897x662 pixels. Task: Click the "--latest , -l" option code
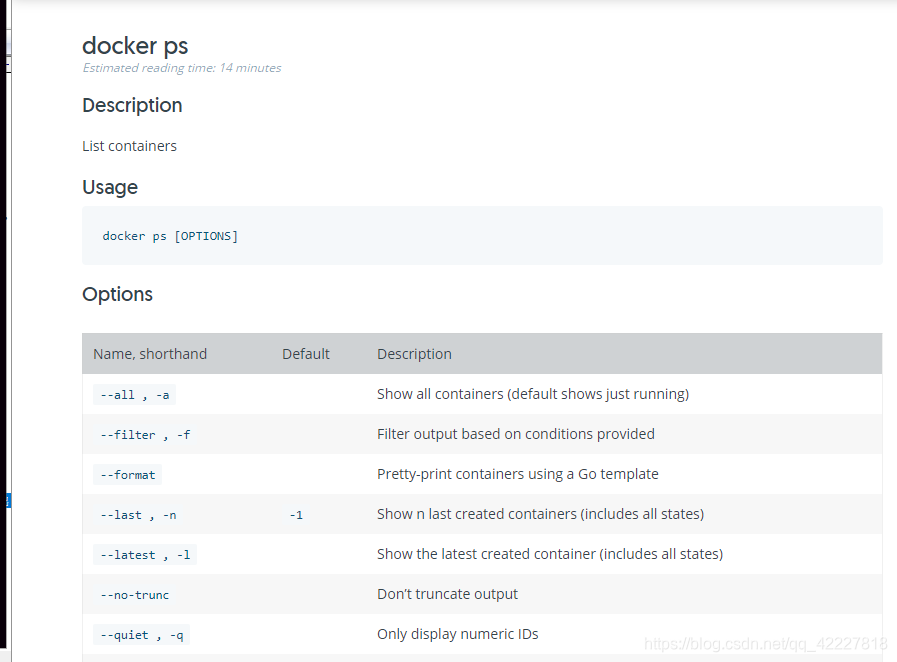(x=145, y=555)
